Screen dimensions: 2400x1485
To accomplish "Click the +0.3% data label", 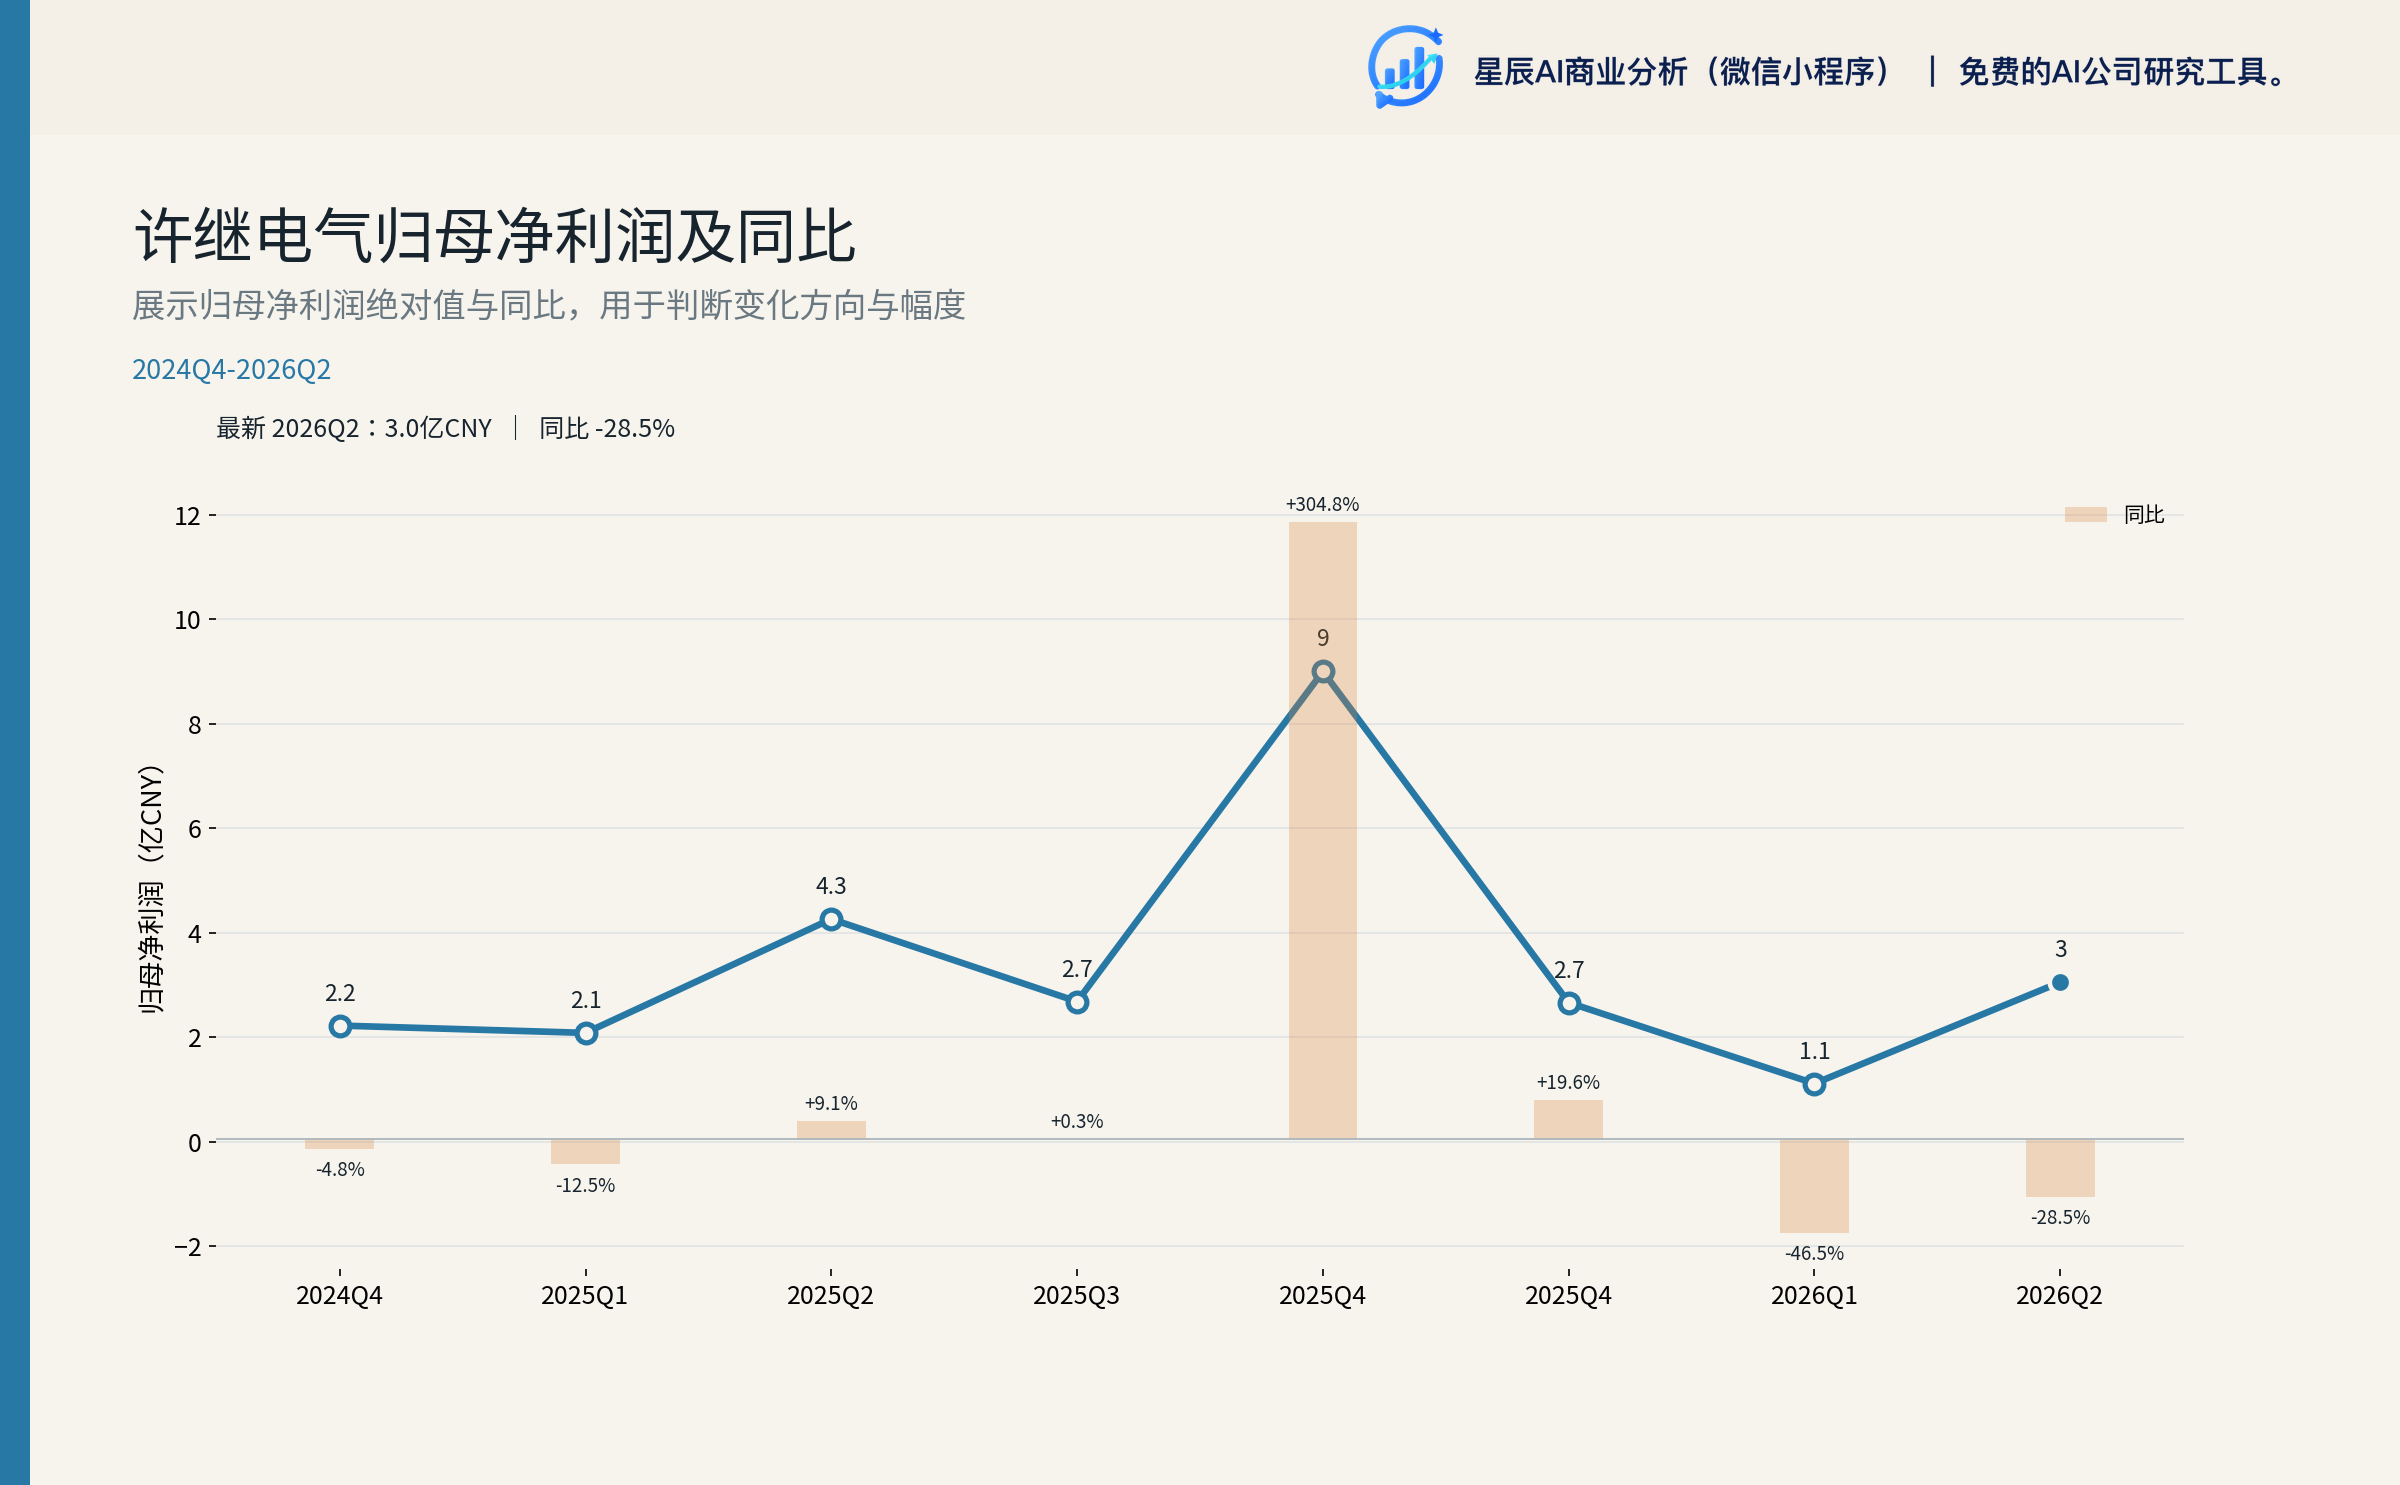I will (x=1077, y=1121).
